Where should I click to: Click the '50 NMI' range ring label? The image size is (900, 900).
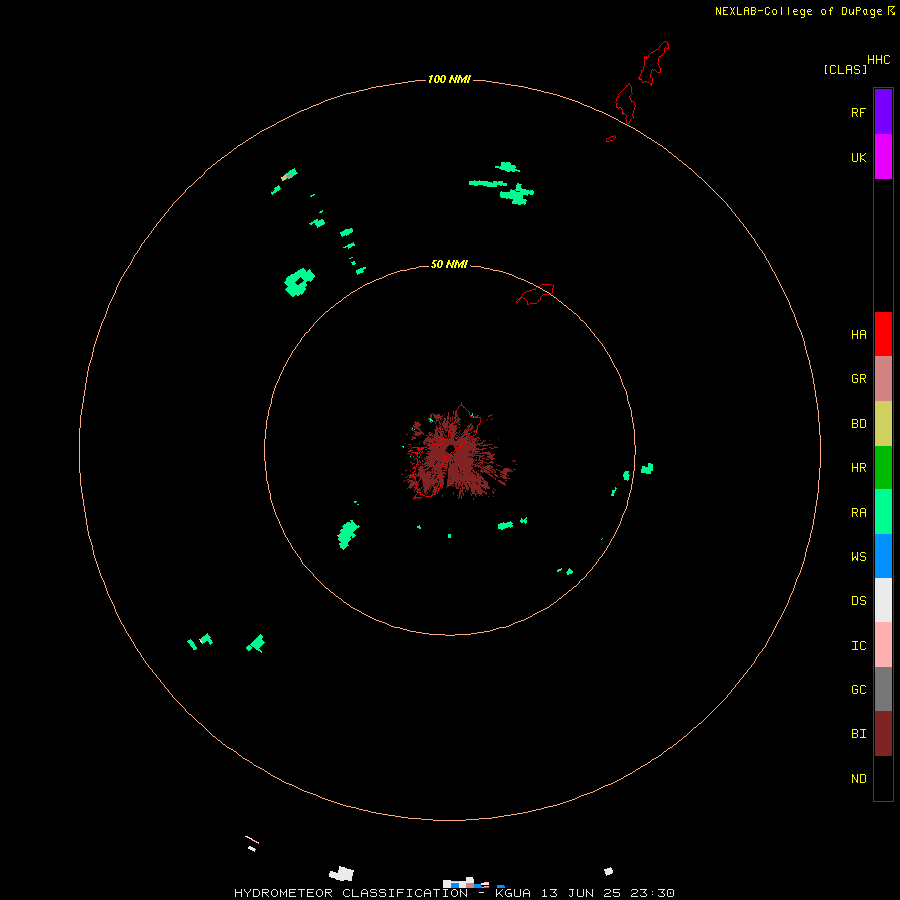[449, 264]
